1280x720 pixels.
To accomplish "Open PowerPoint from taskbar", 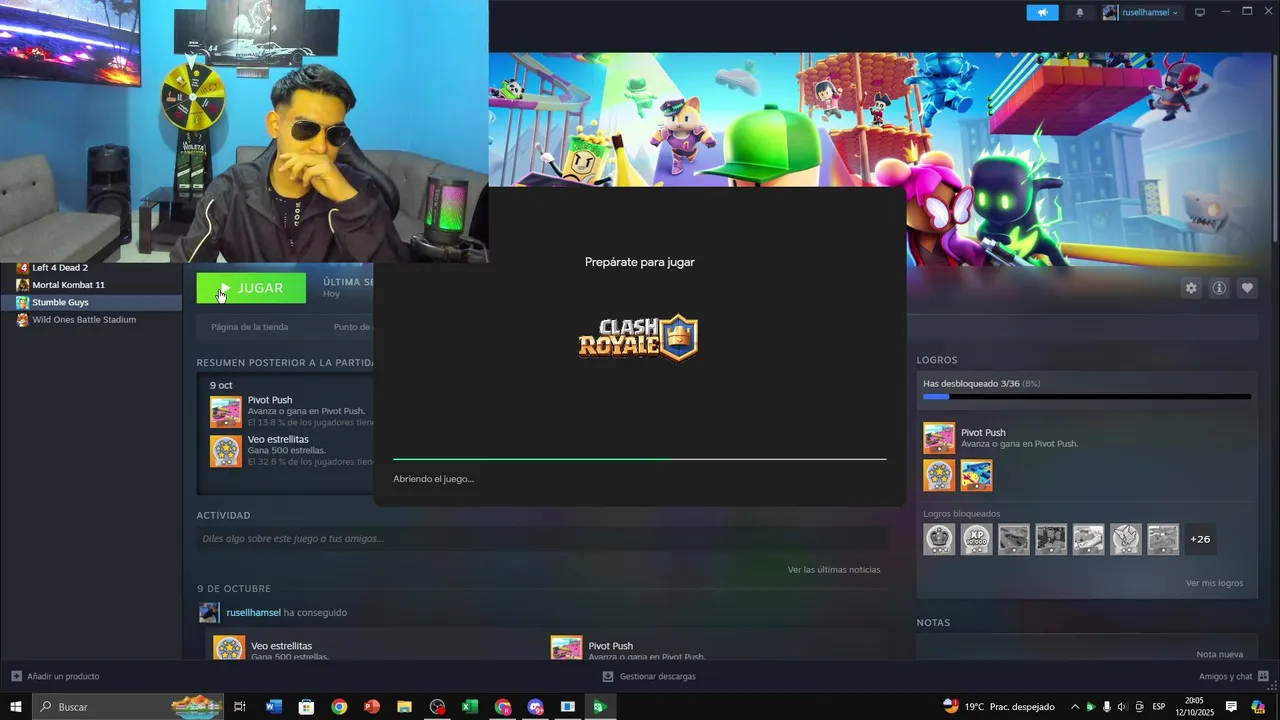I will click(x=372, y=707).
